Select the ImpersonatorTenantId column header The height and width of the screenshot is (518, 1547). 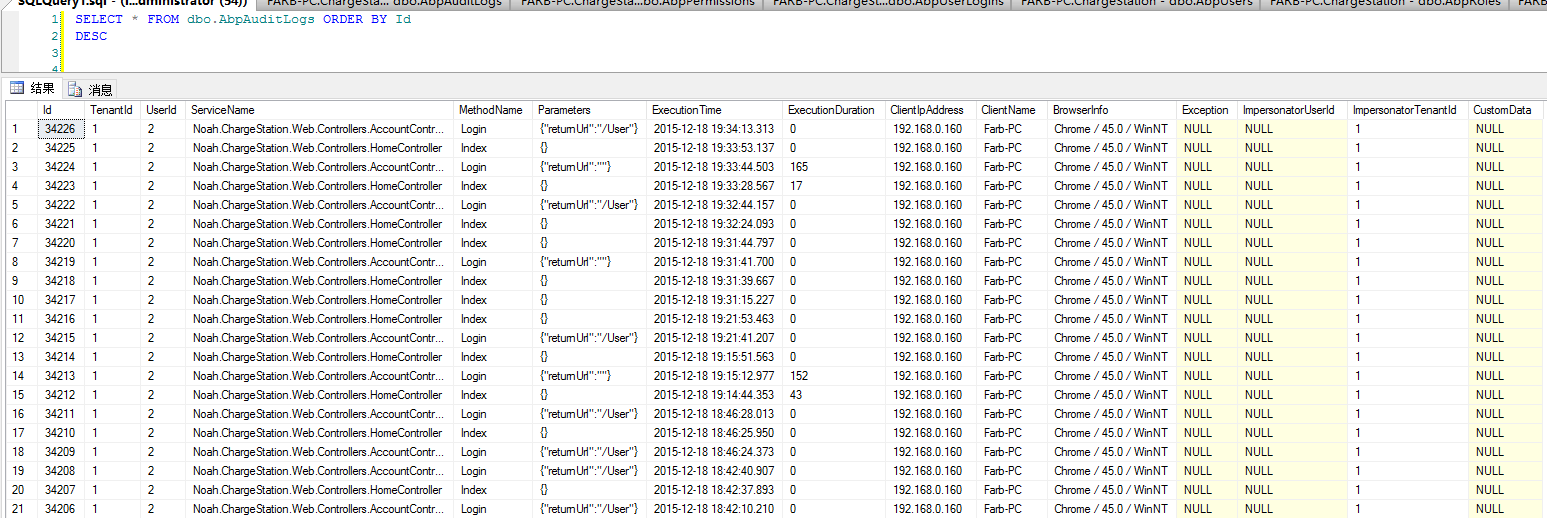1409,110
